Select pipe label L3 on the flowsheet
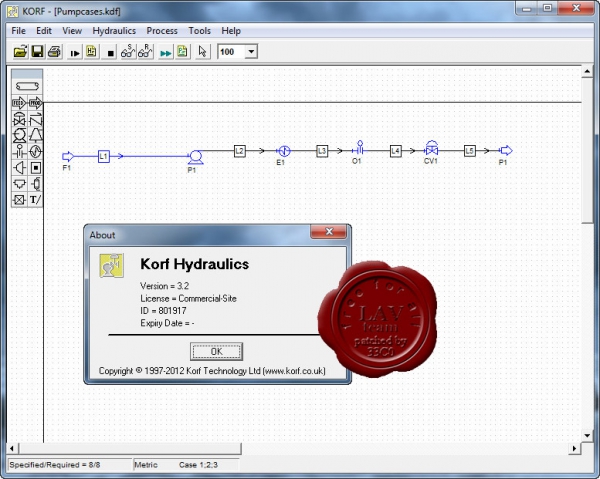Image resolution: width=600 pixels, height=479 pixels. point(322,151)
